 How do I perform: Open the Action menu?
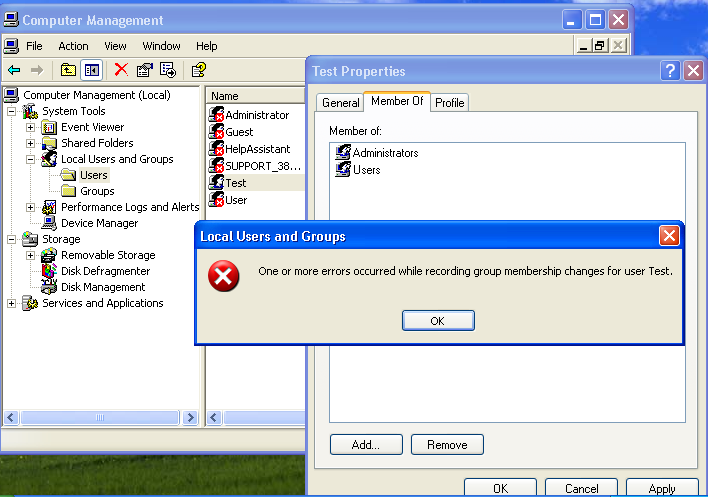point(73,46)
